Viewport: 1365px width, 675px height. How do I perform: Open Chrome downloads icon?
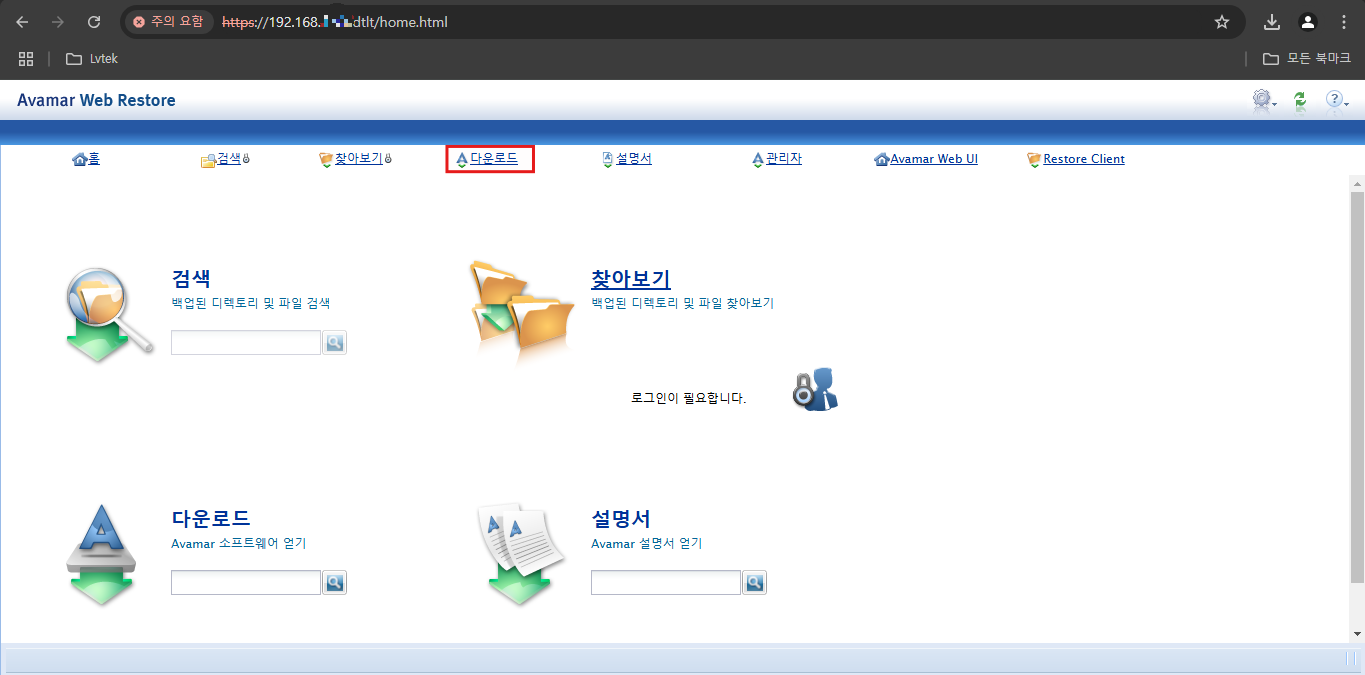1272,21
